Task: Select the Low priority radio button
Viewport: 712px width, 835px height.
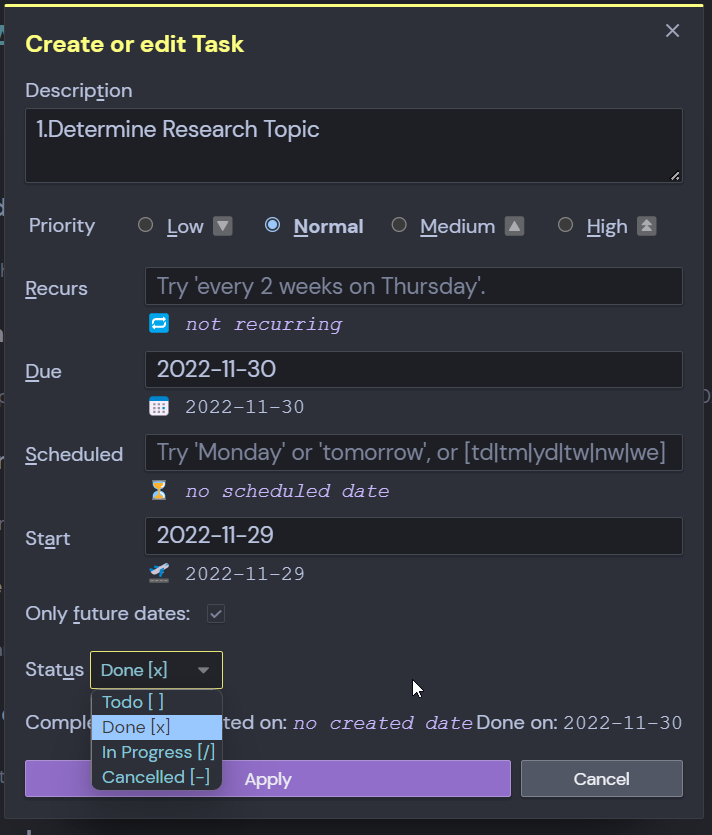Action: (144, 225)
